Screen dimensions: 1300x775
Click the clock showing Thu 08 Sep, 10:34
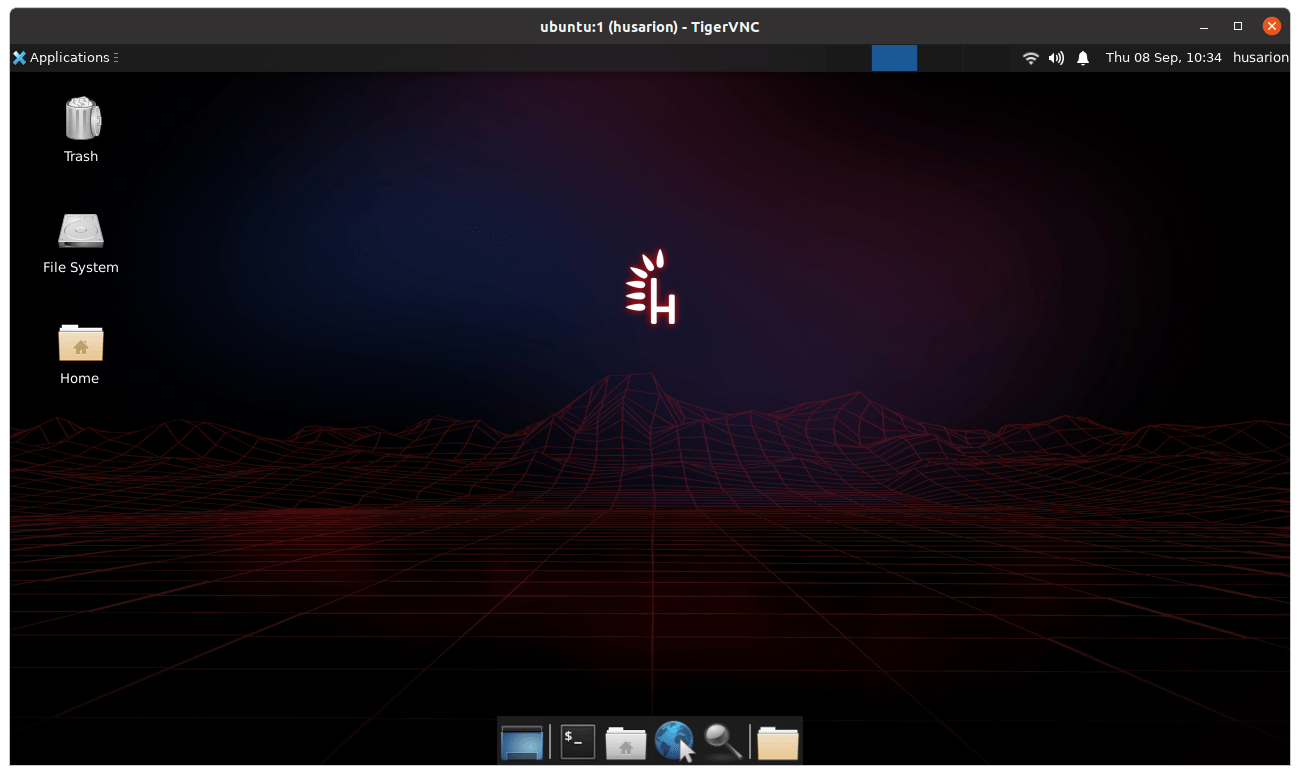click(1163, 58)
